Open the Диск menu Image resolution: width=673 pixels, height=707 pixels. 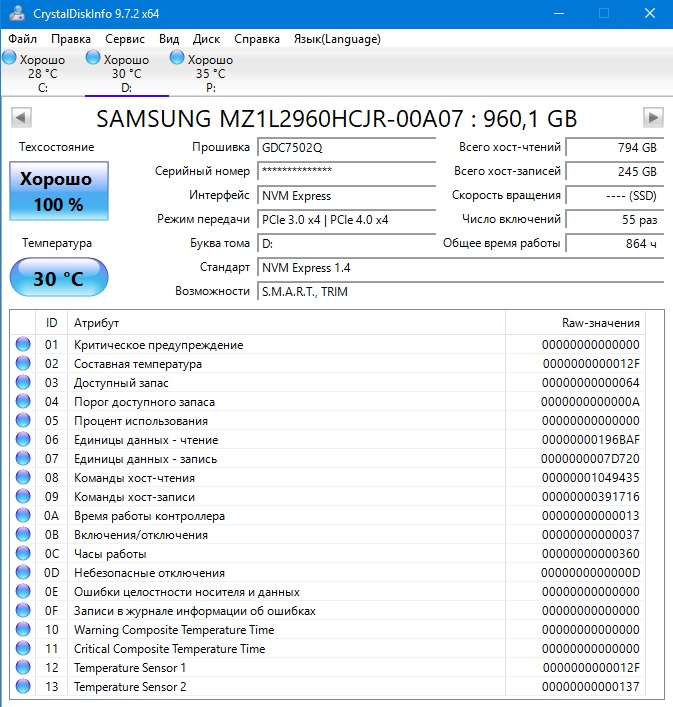[x=206, y=39]
